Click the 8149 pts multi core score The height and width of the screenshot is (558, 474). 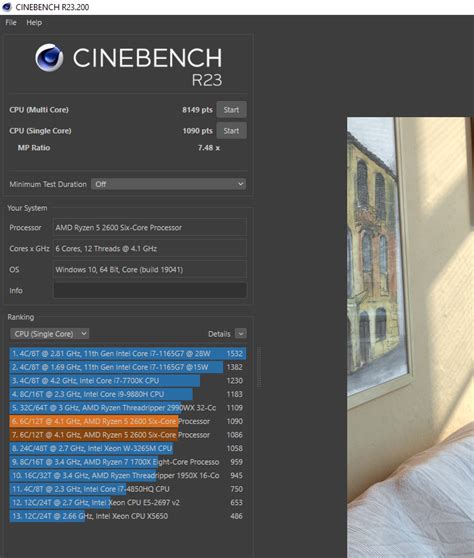[197, 110]
